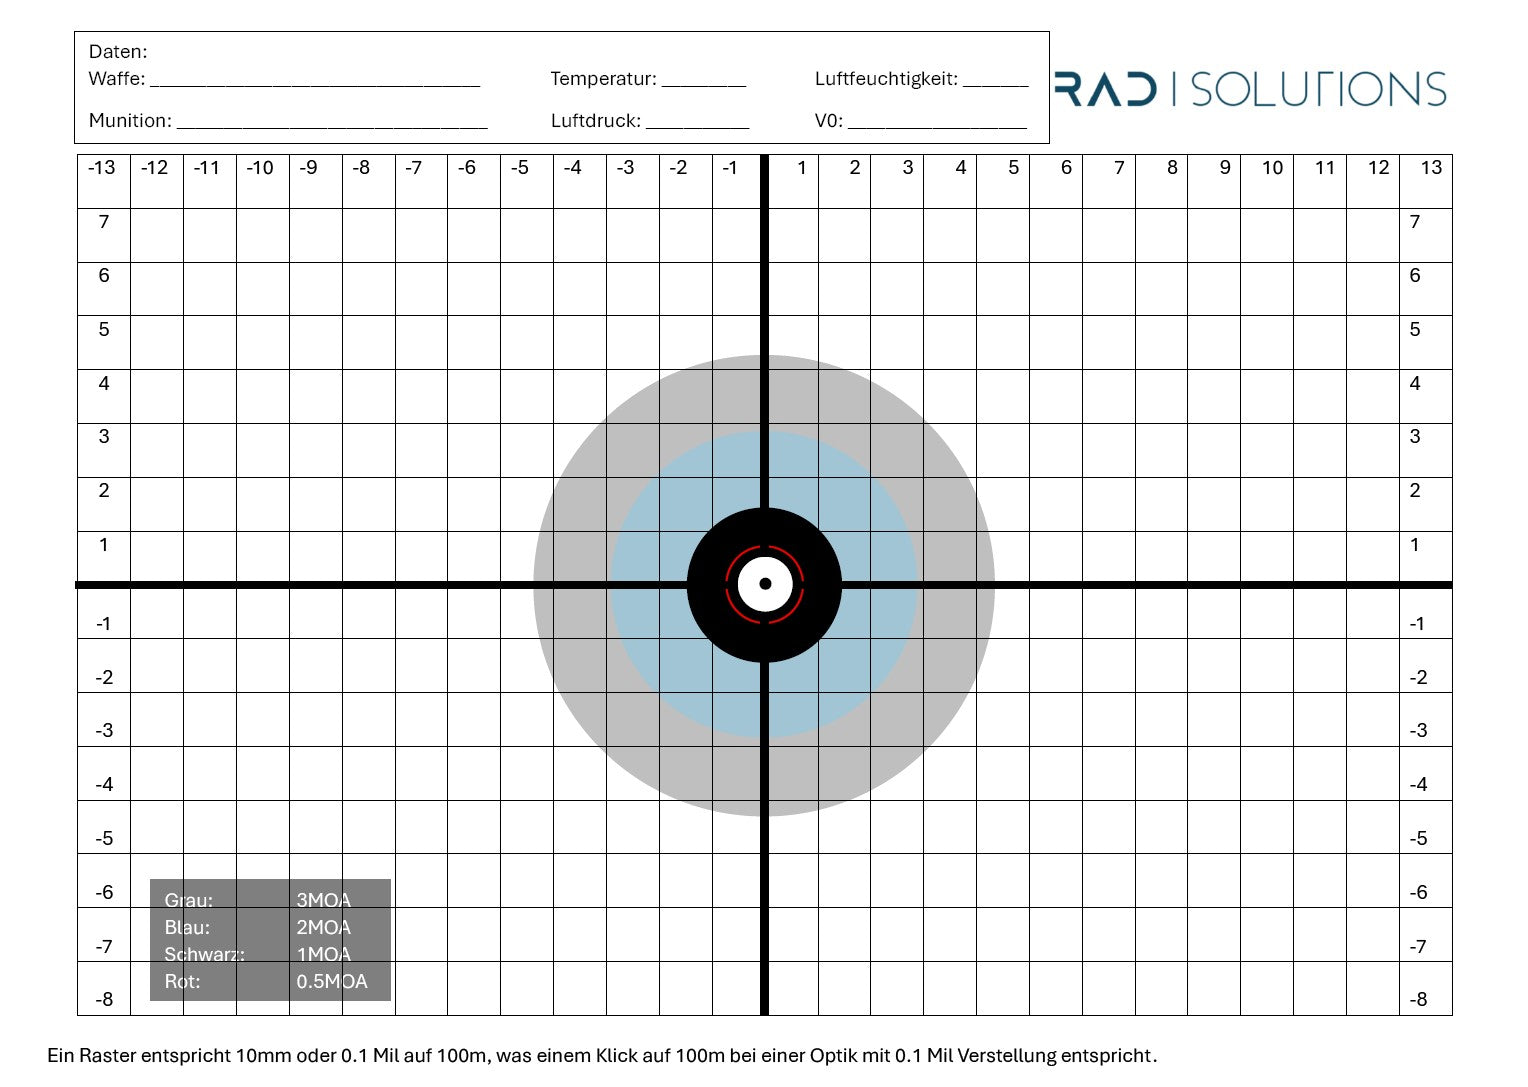
Task: Select the Temperatur blank field
Action: [x=703, y=80]
